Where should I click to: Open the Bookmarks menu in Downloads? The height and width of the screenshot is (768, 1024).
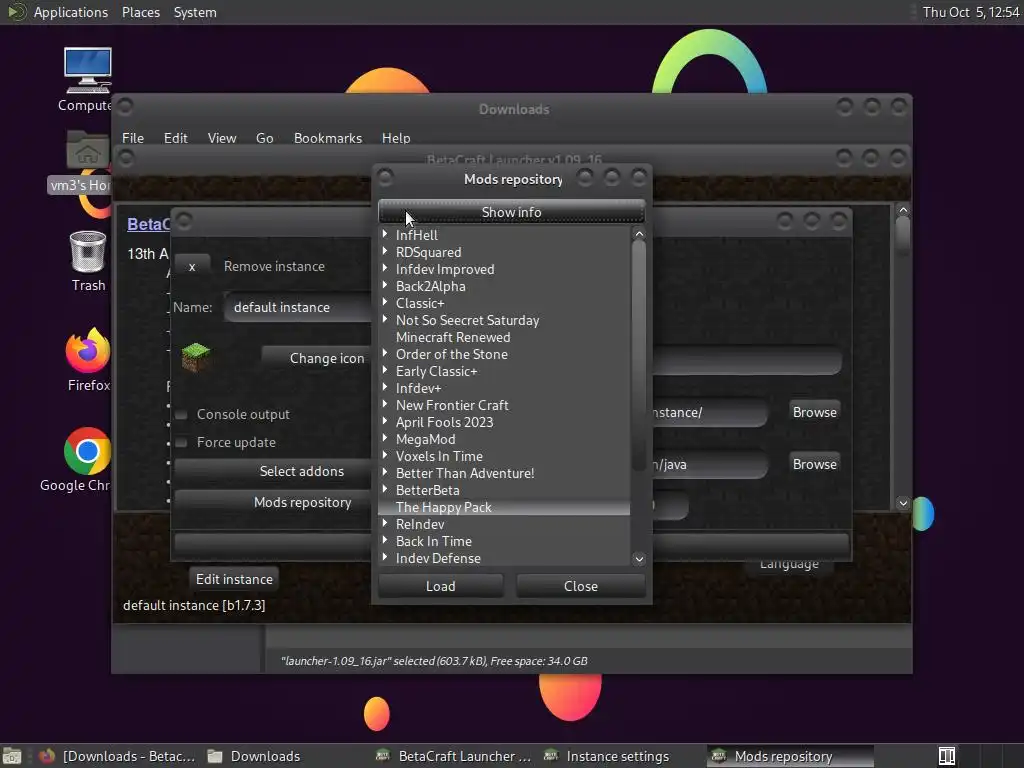328,138
